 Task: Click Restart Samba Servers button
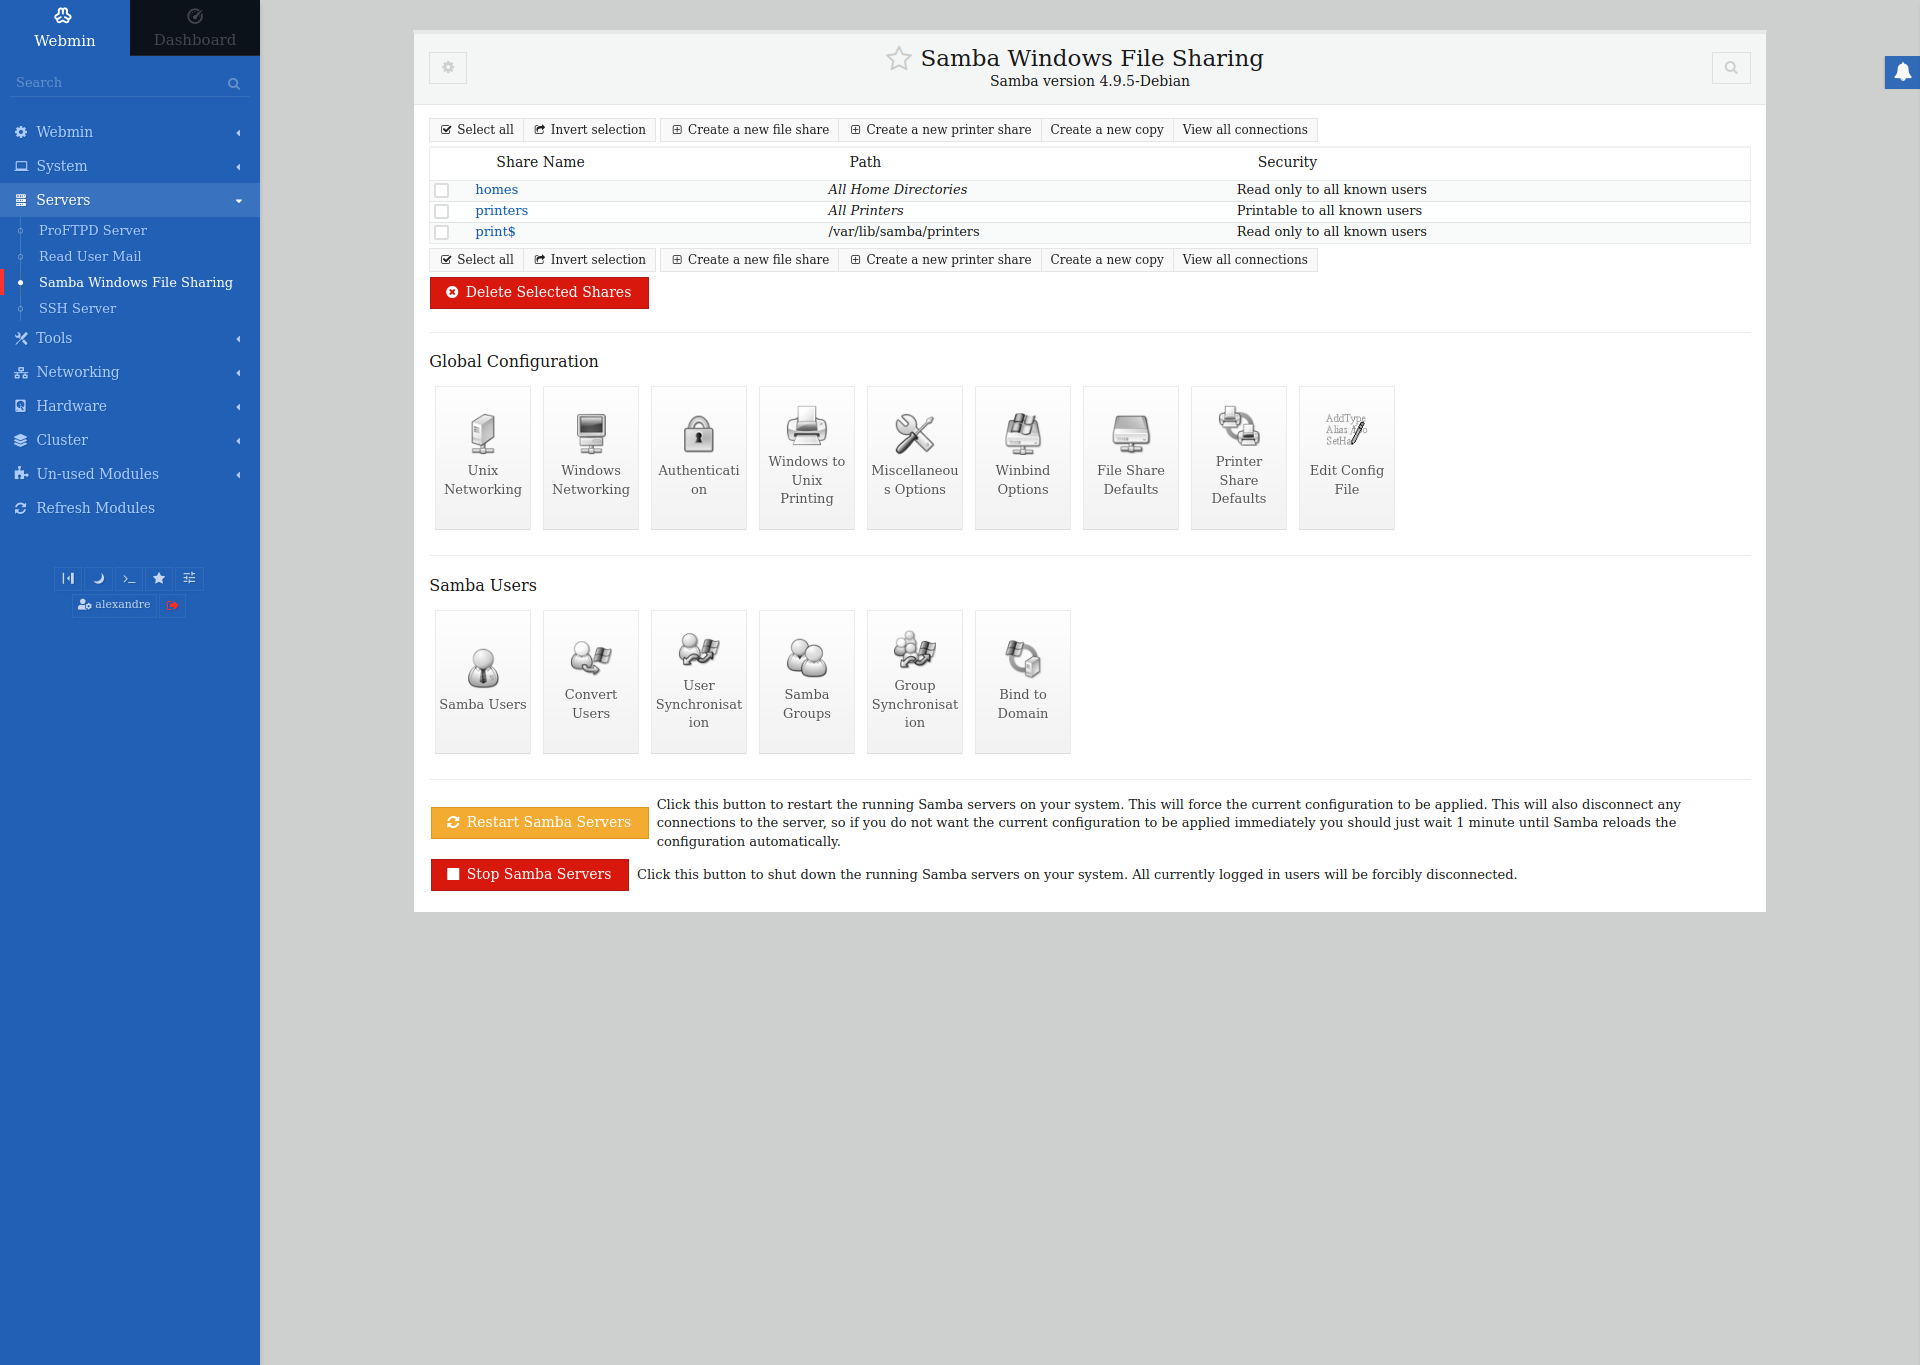click(539, 822)
